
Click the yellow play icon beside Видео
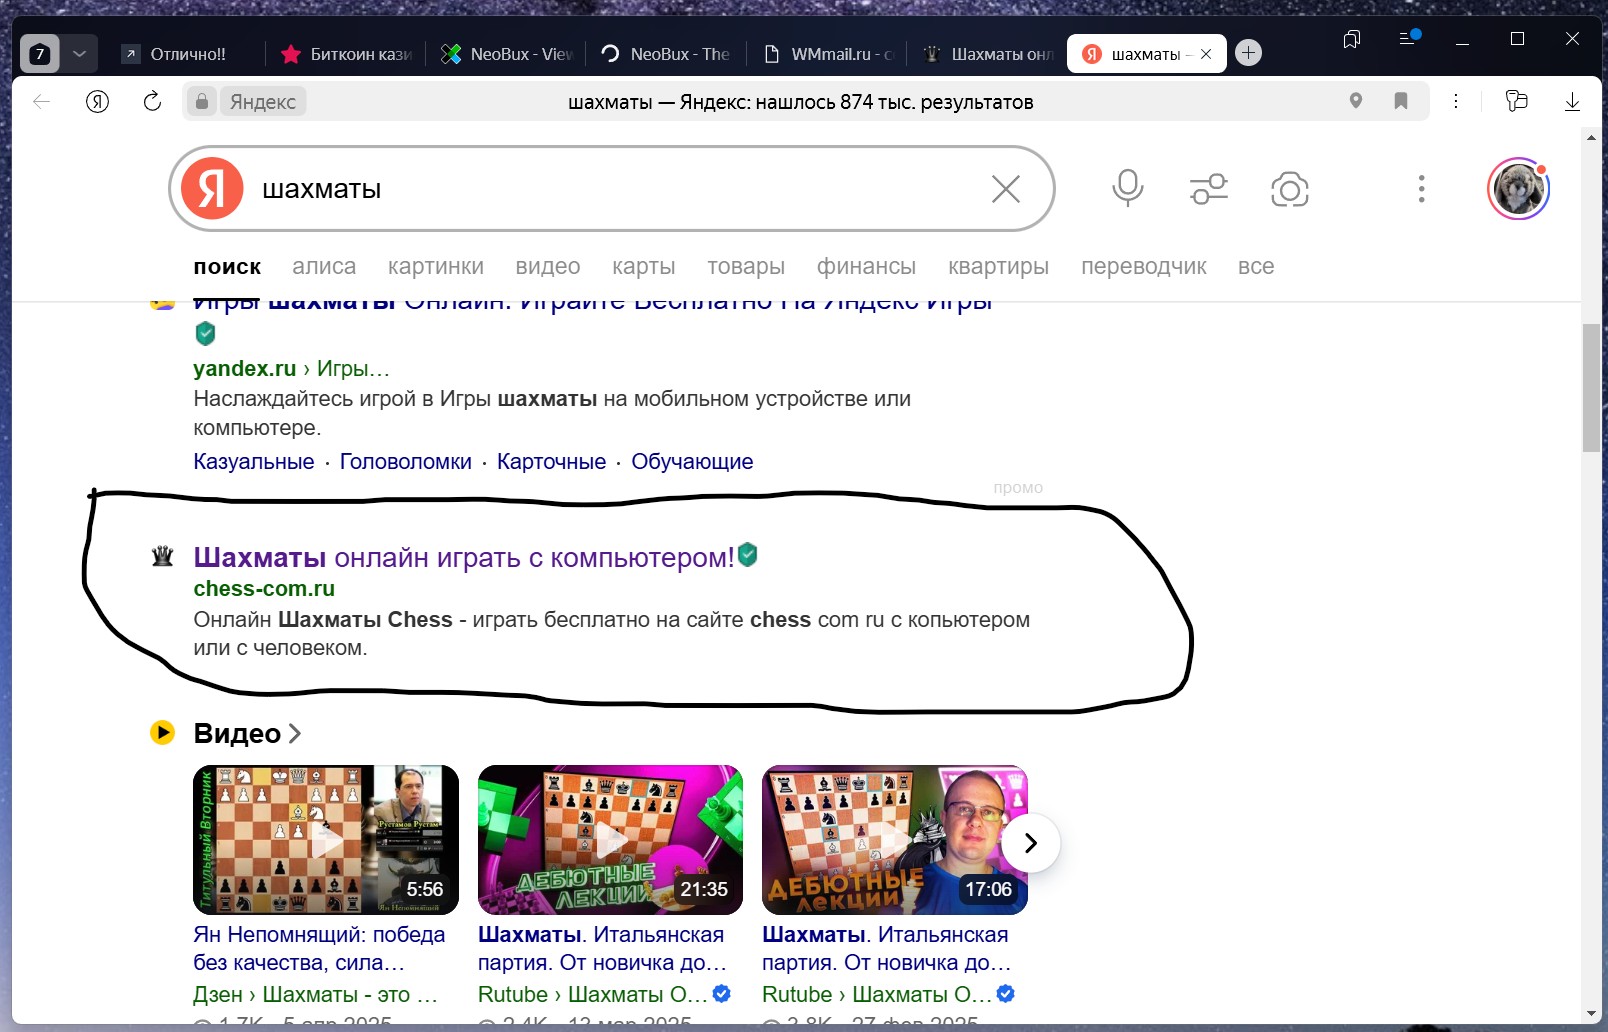pos(162,732)
